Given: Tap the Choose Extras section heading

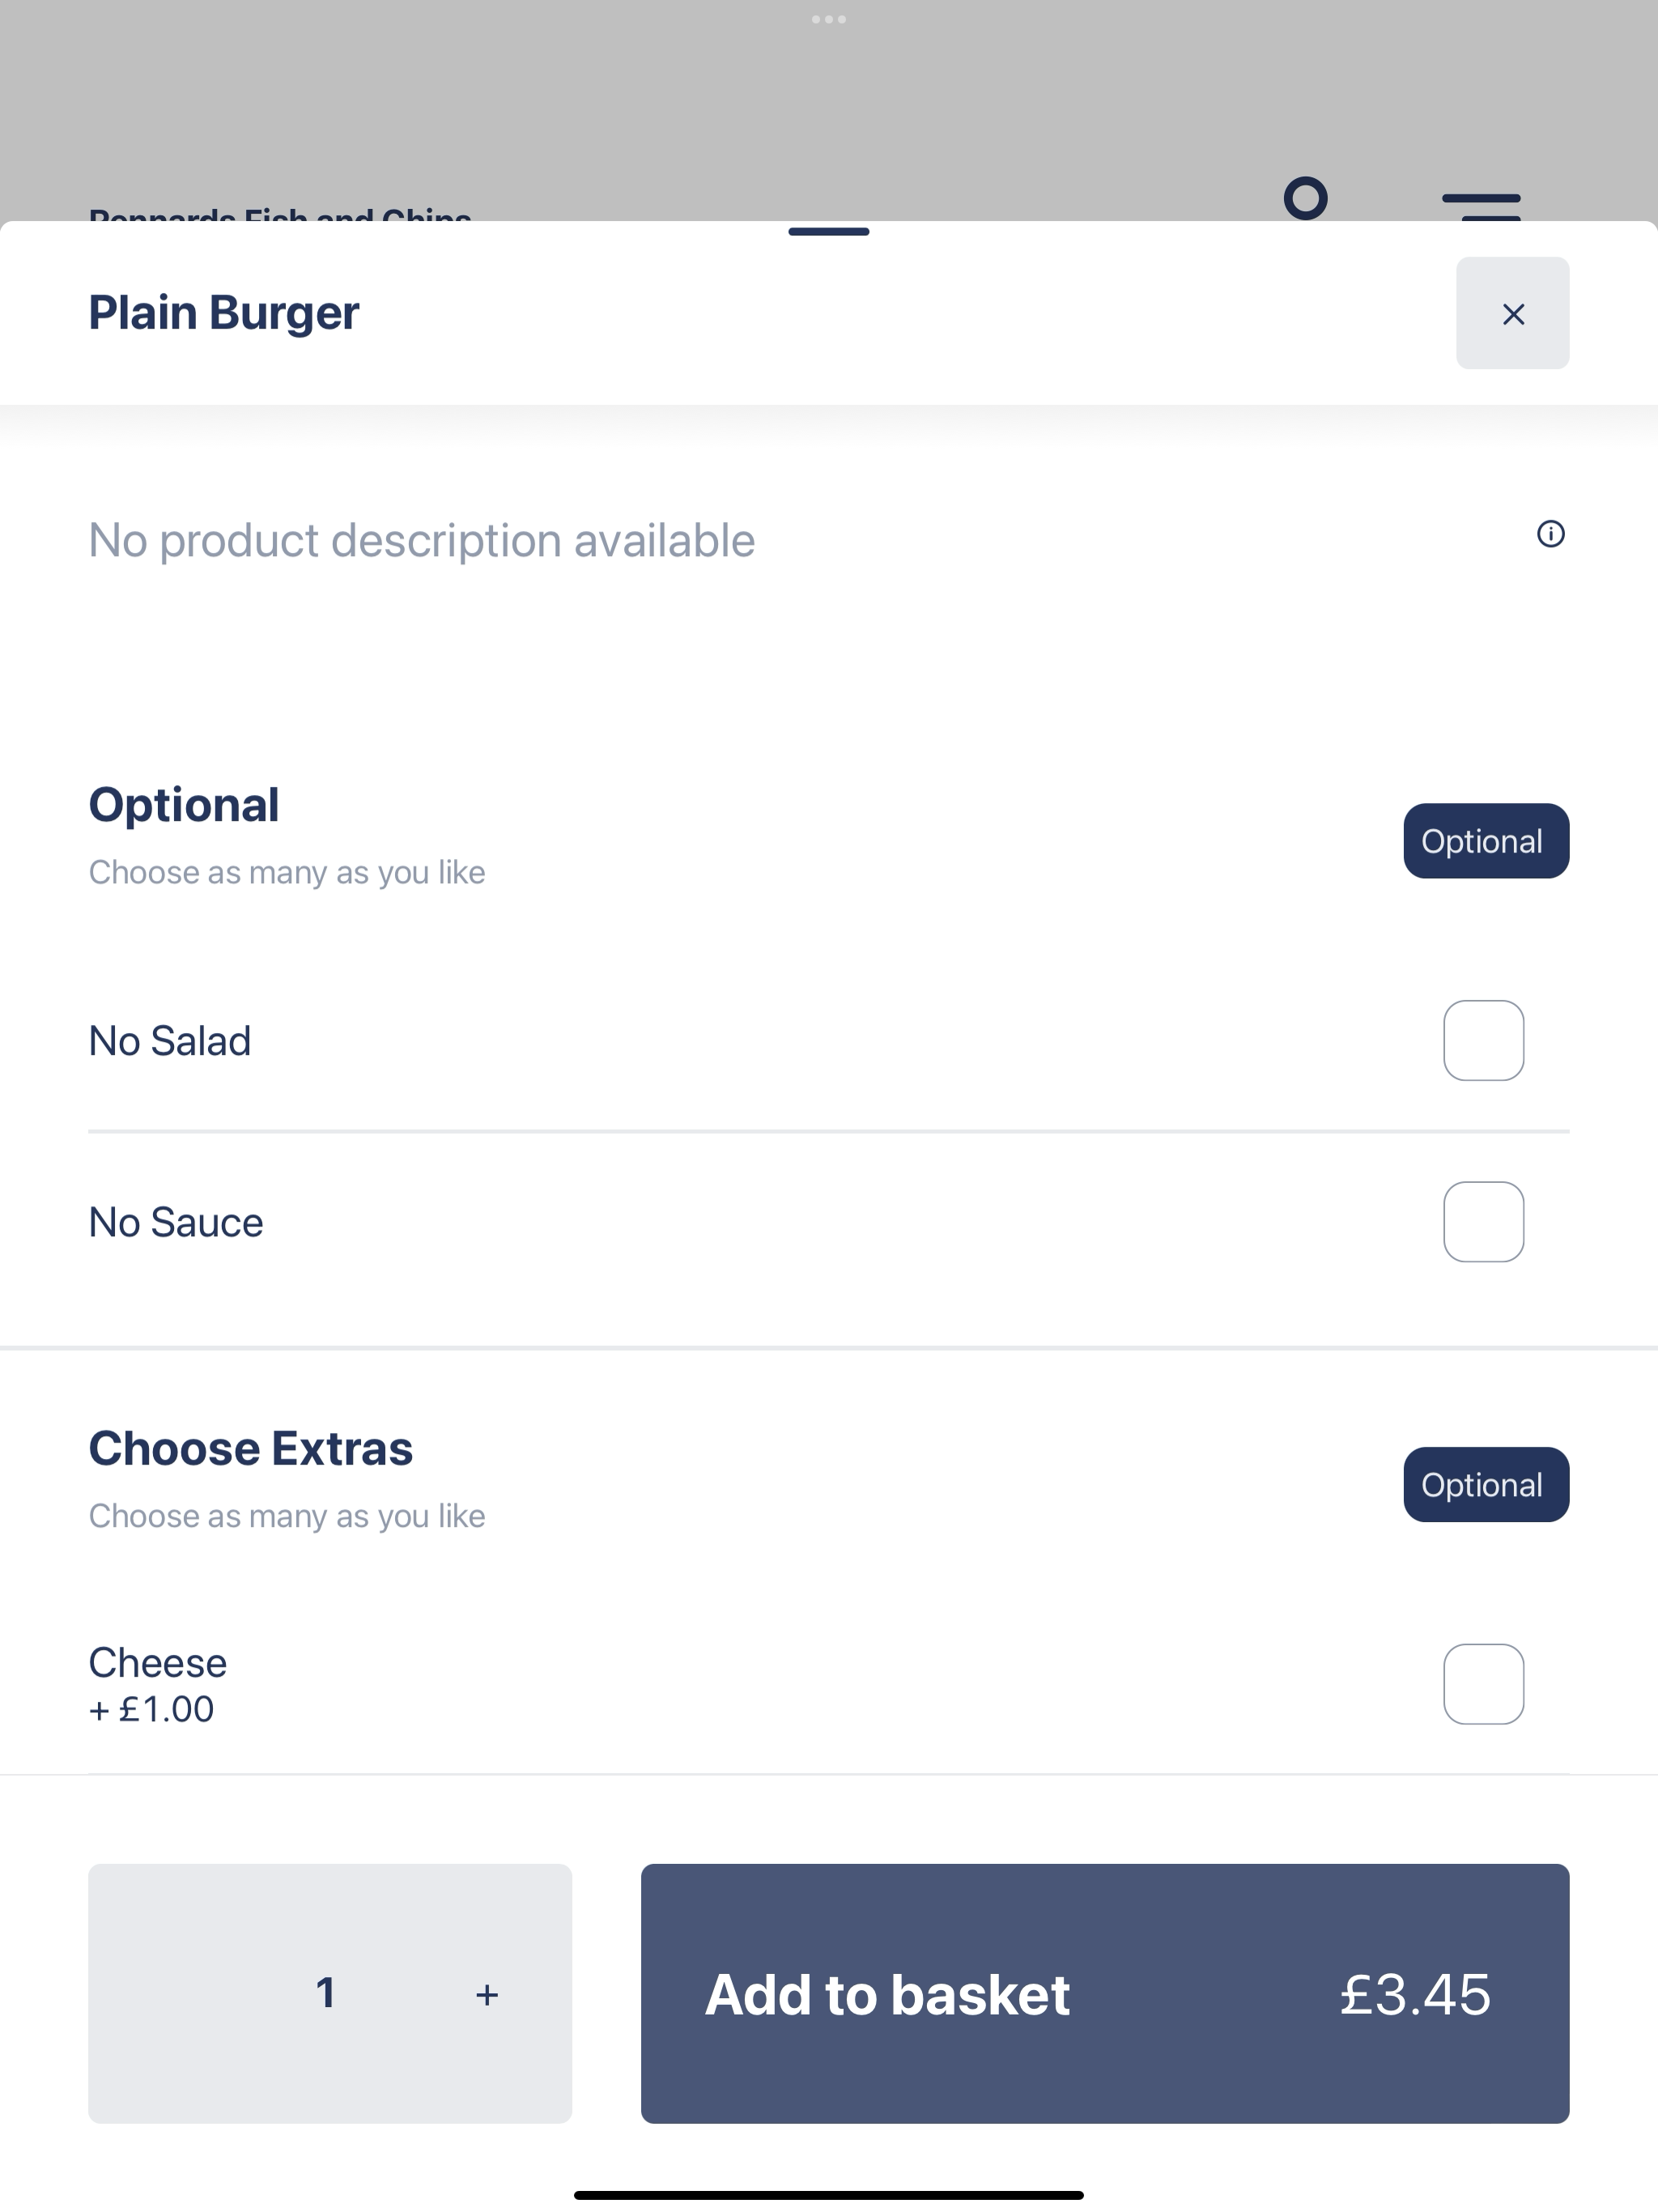Looking at the screenshot, I should pyautogui.click(x=251, y=1448).
